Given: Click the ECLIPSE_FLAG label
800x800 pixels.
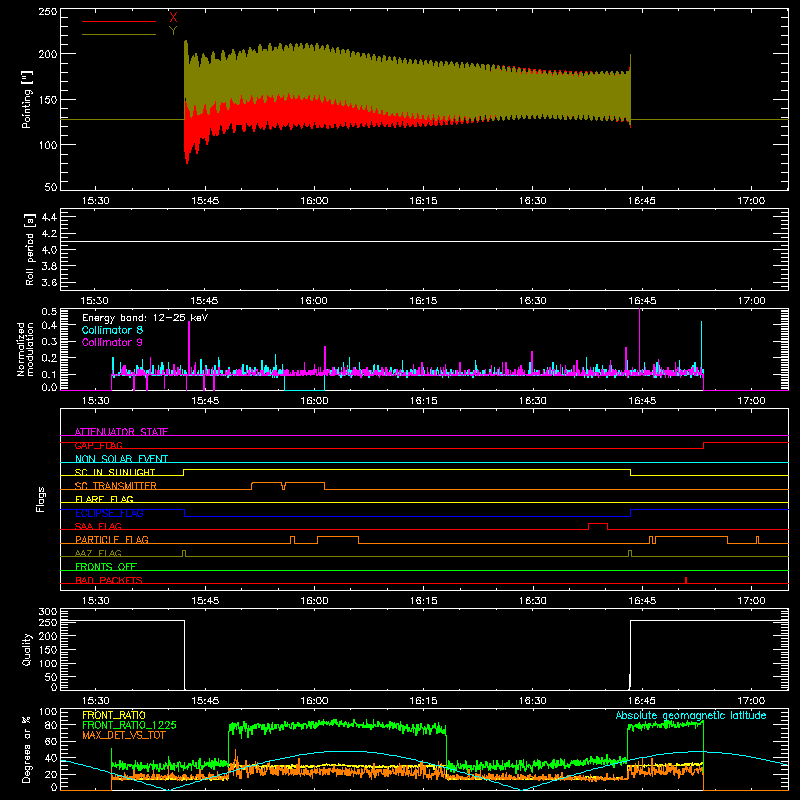Looking at the screenshot, I should coord(109,513).
